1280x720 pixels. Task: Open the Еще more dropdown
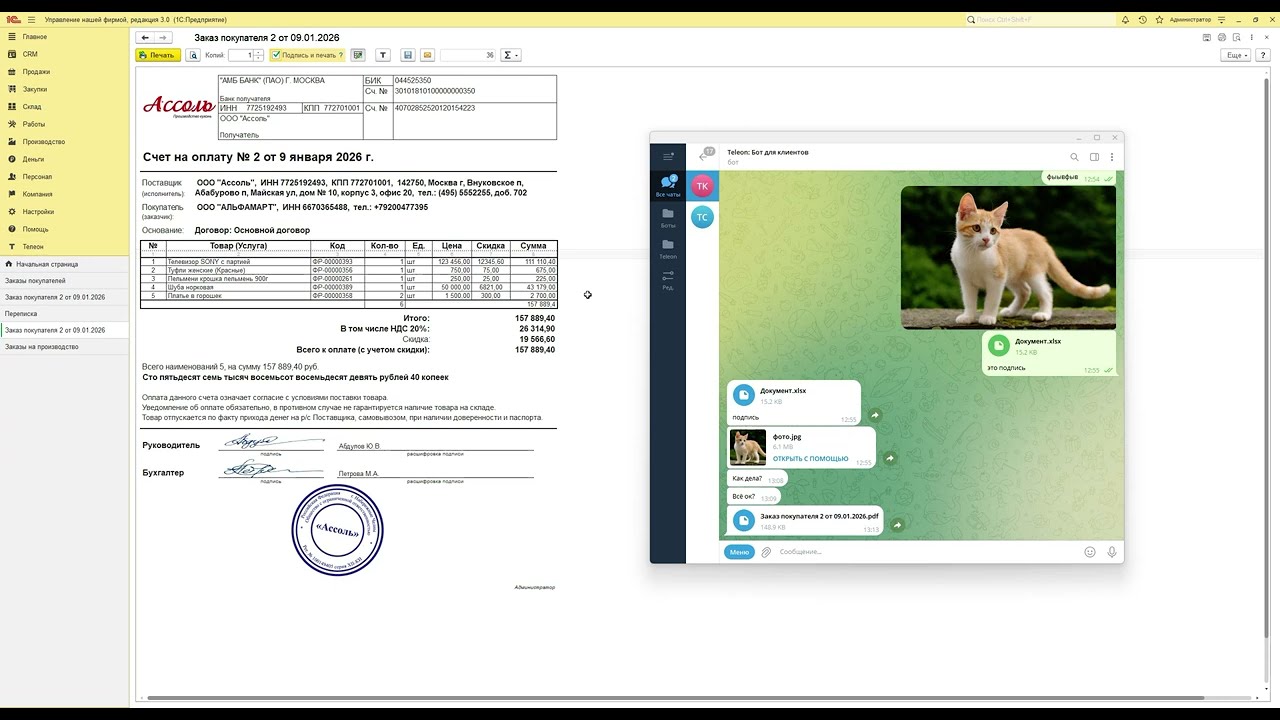point(1237,55)
